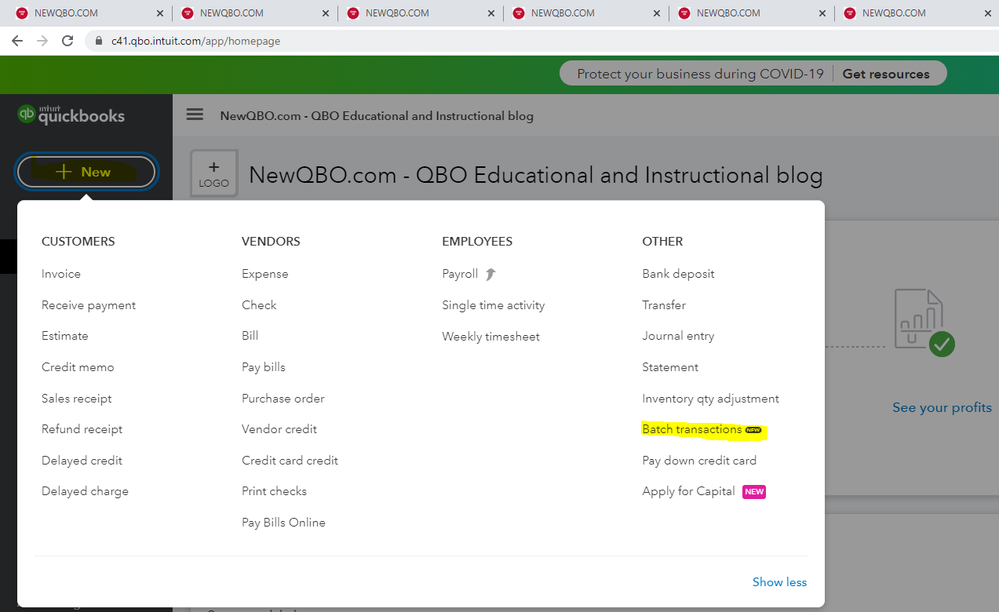Open Single time activity
The width and height of the screenshot is (999, 612).
[493, 305]
